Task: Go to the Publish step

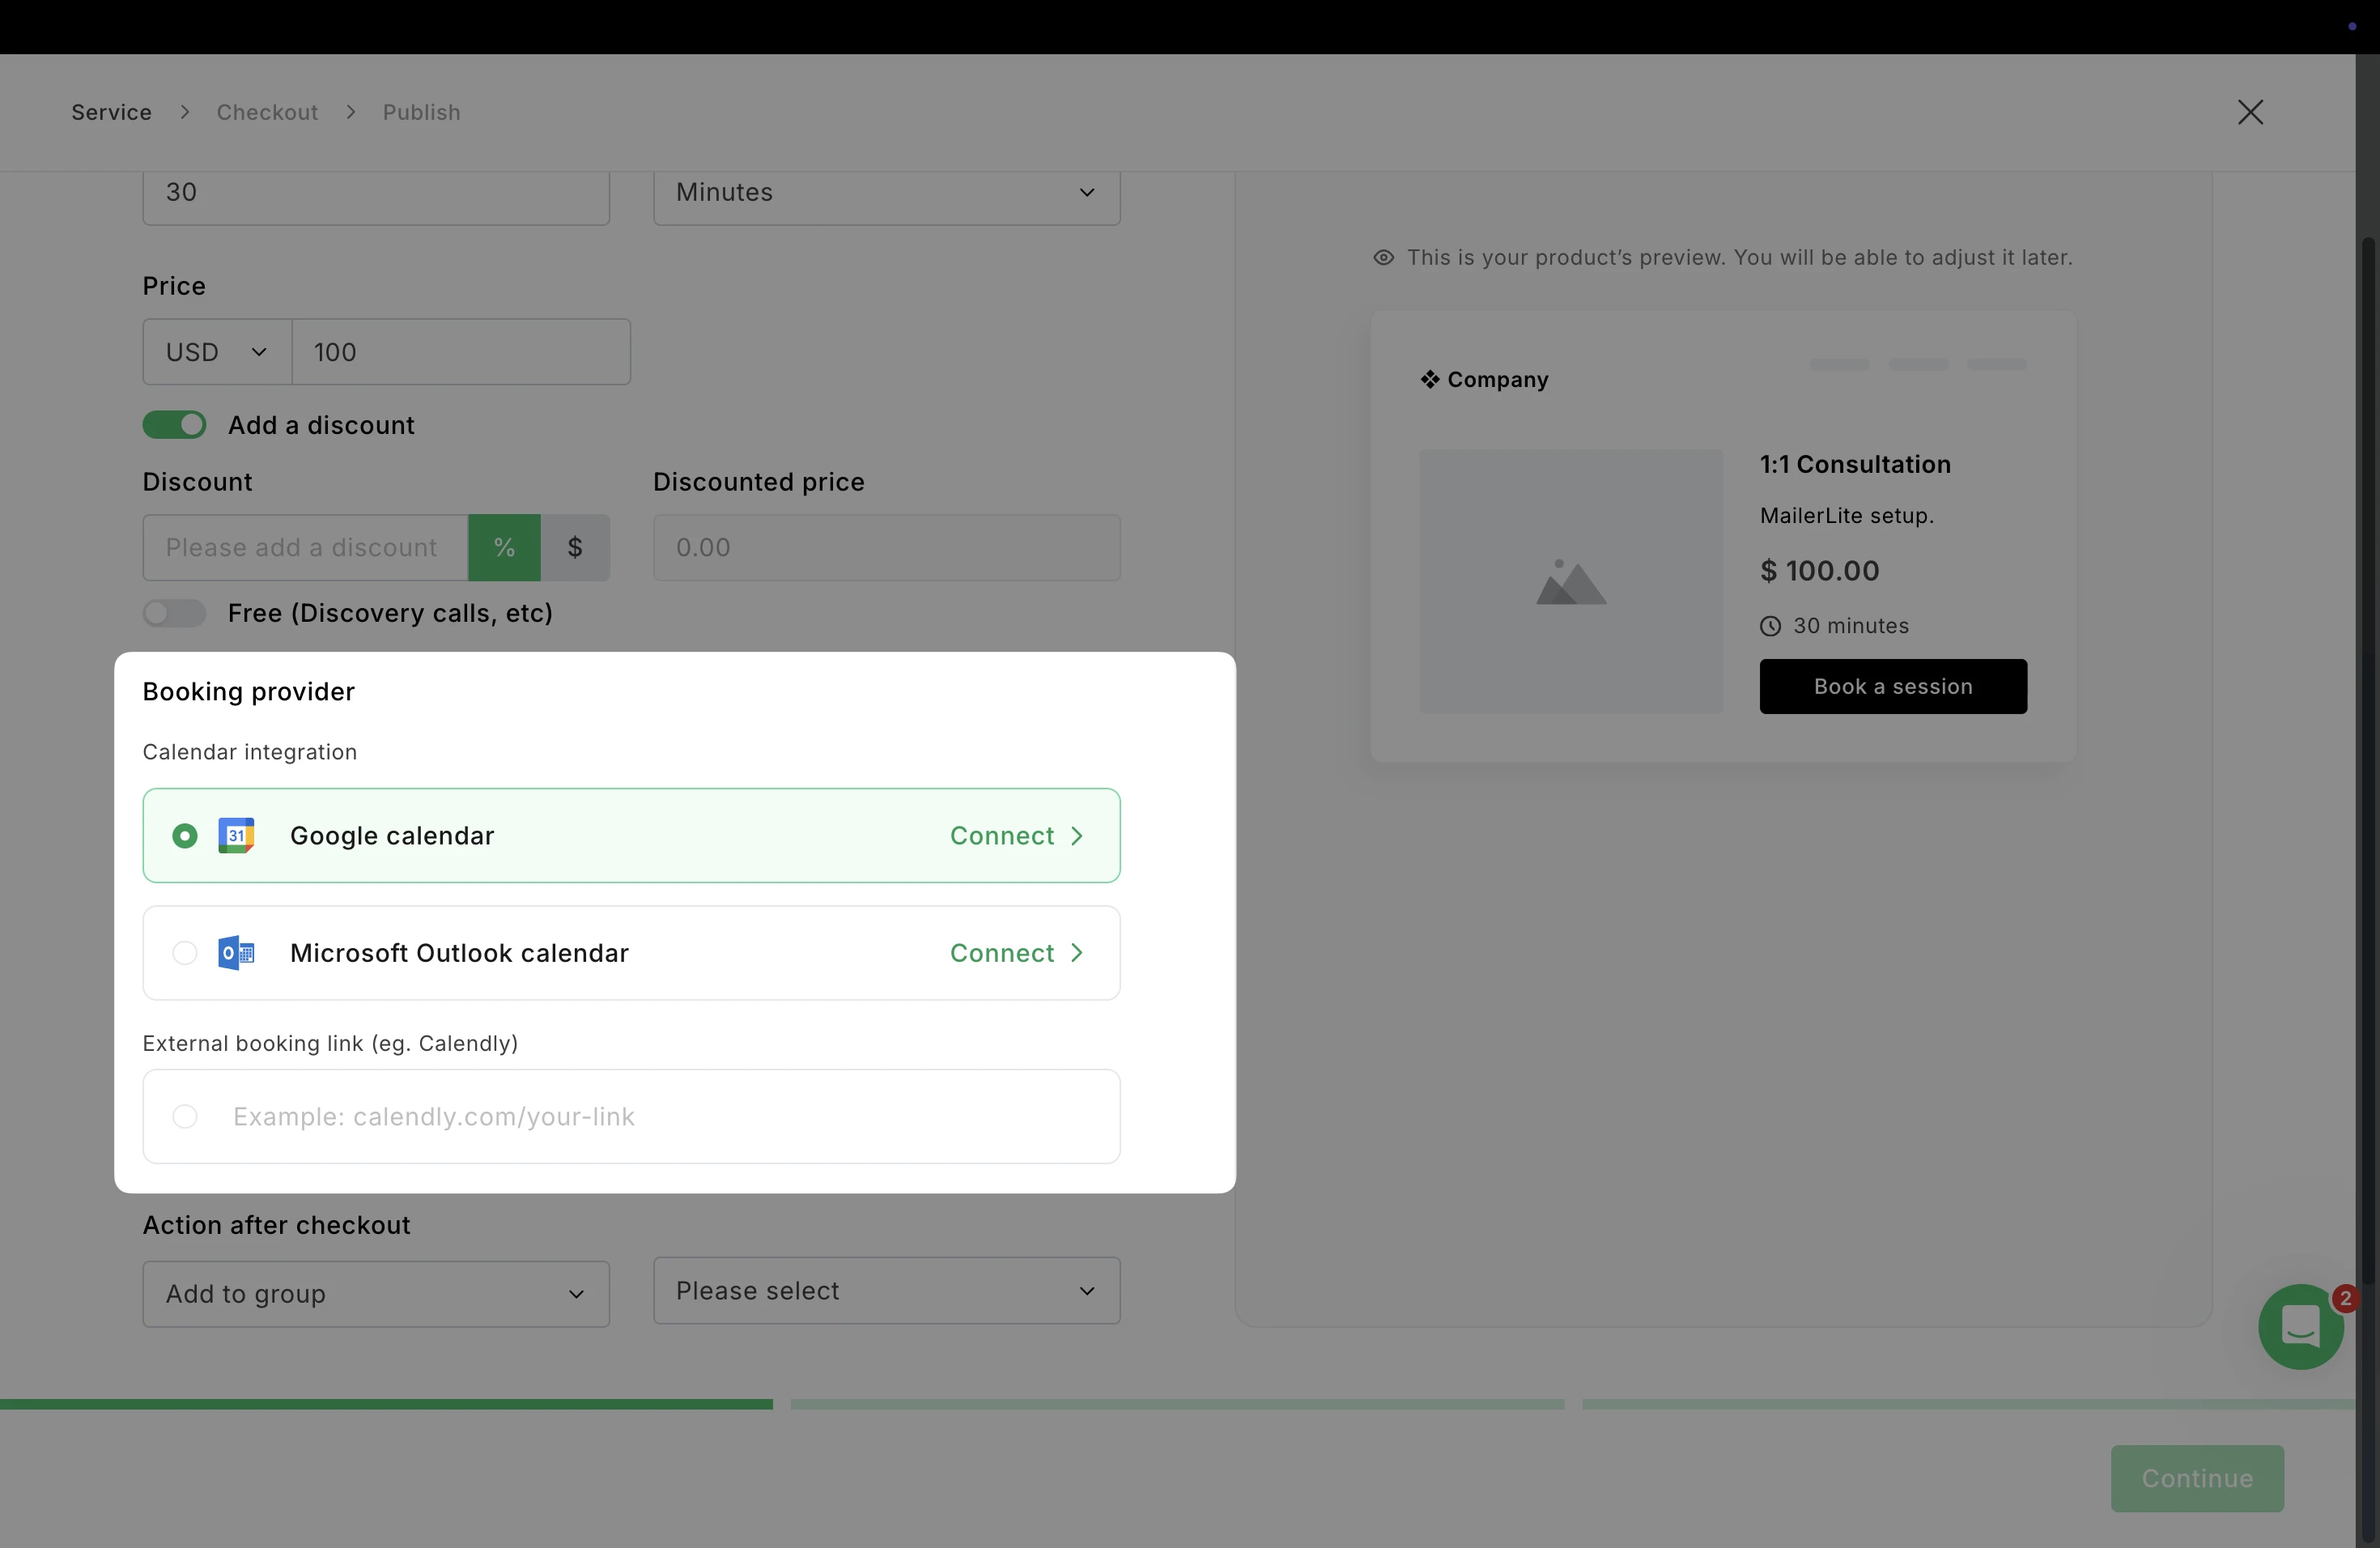Action: click(x=421, y=112)
